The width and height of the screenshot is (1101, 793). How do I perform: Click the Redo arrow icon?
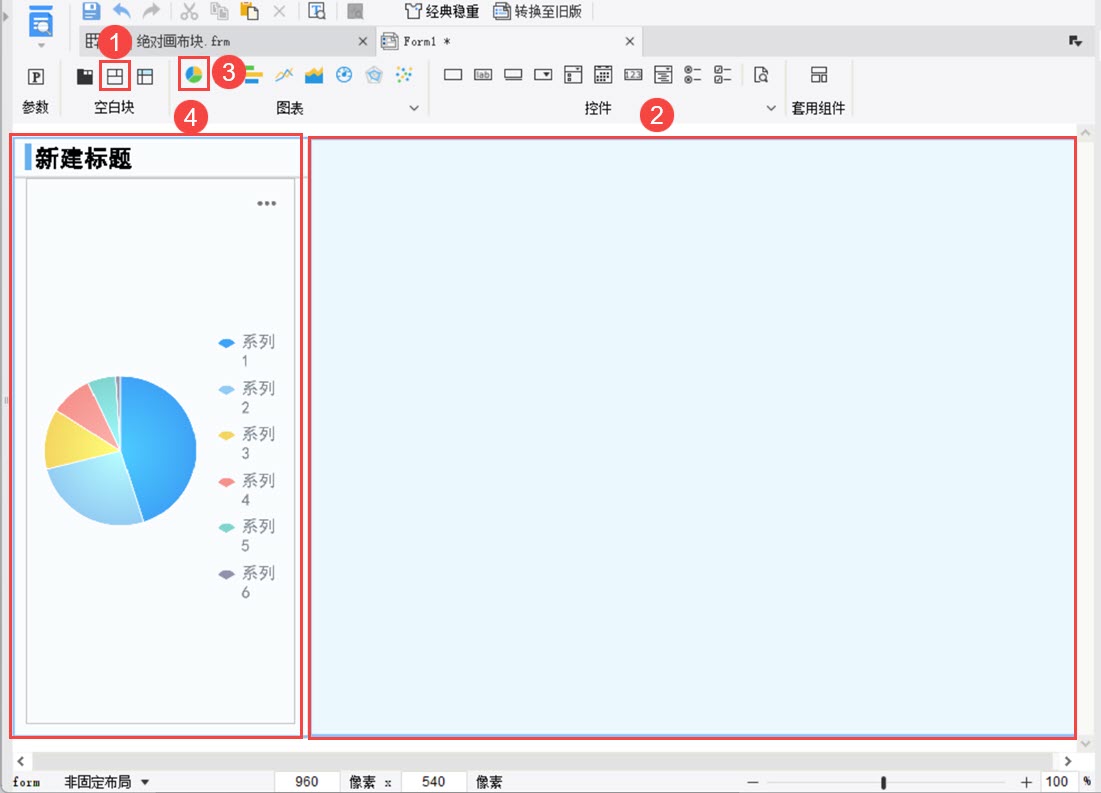pos(151,11)
